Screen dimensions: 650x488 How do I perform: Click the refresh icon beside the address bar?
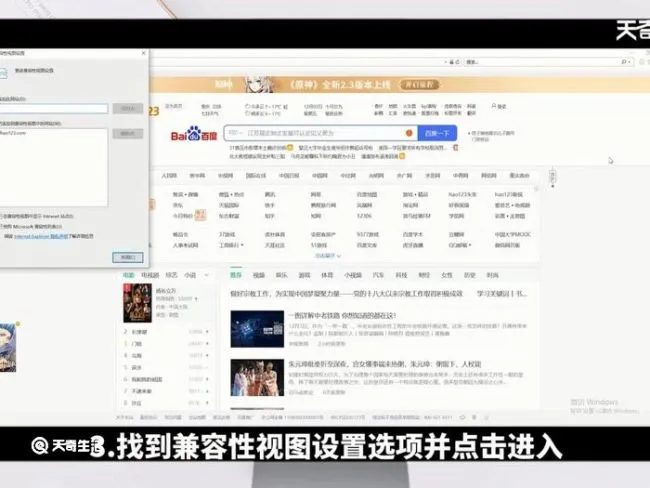458,62
